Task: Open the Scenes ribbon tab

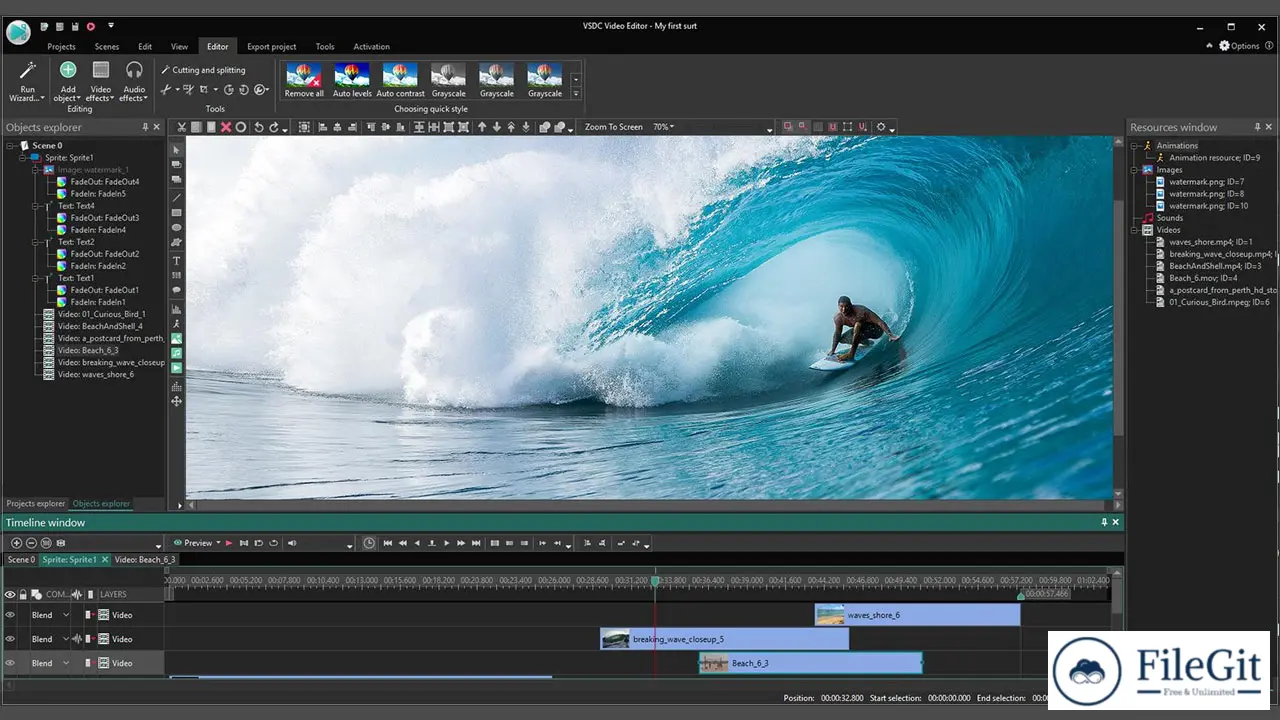Action: (x=107, y=46)
